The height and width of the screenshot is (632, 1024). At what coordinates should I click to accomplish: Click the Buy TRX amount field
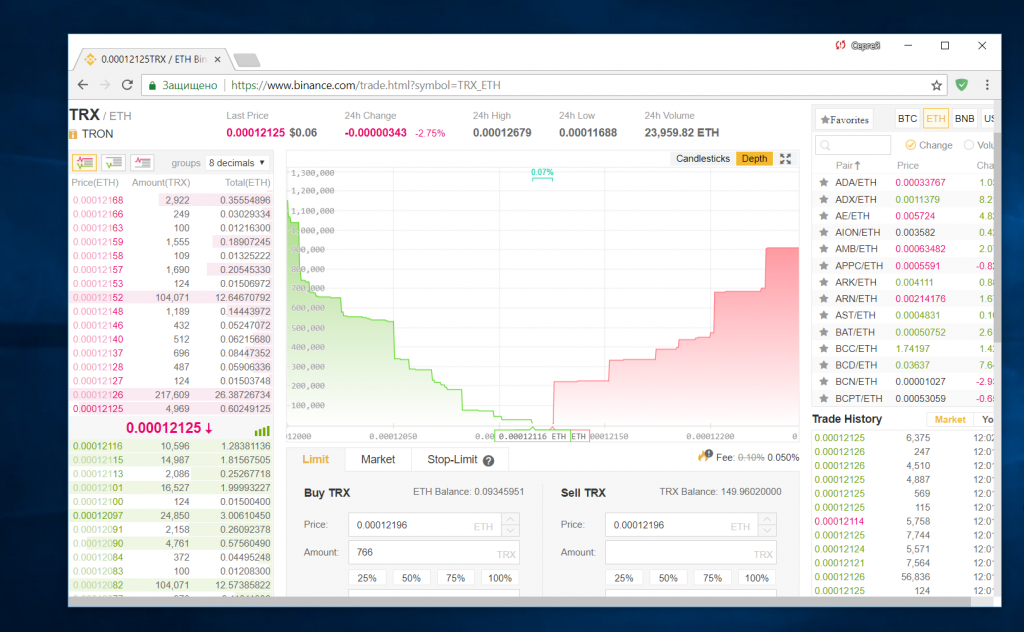(434, 552)
